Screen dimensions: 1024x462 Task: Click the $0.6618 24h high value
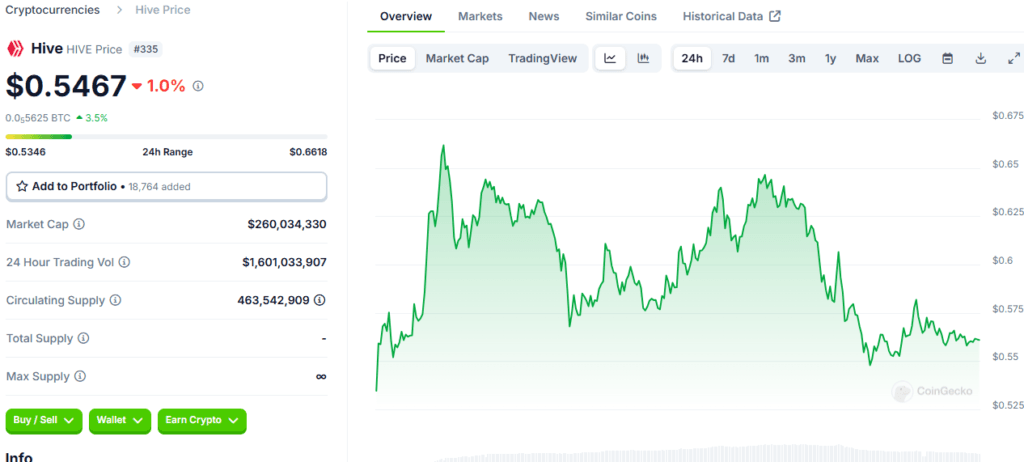308,152
